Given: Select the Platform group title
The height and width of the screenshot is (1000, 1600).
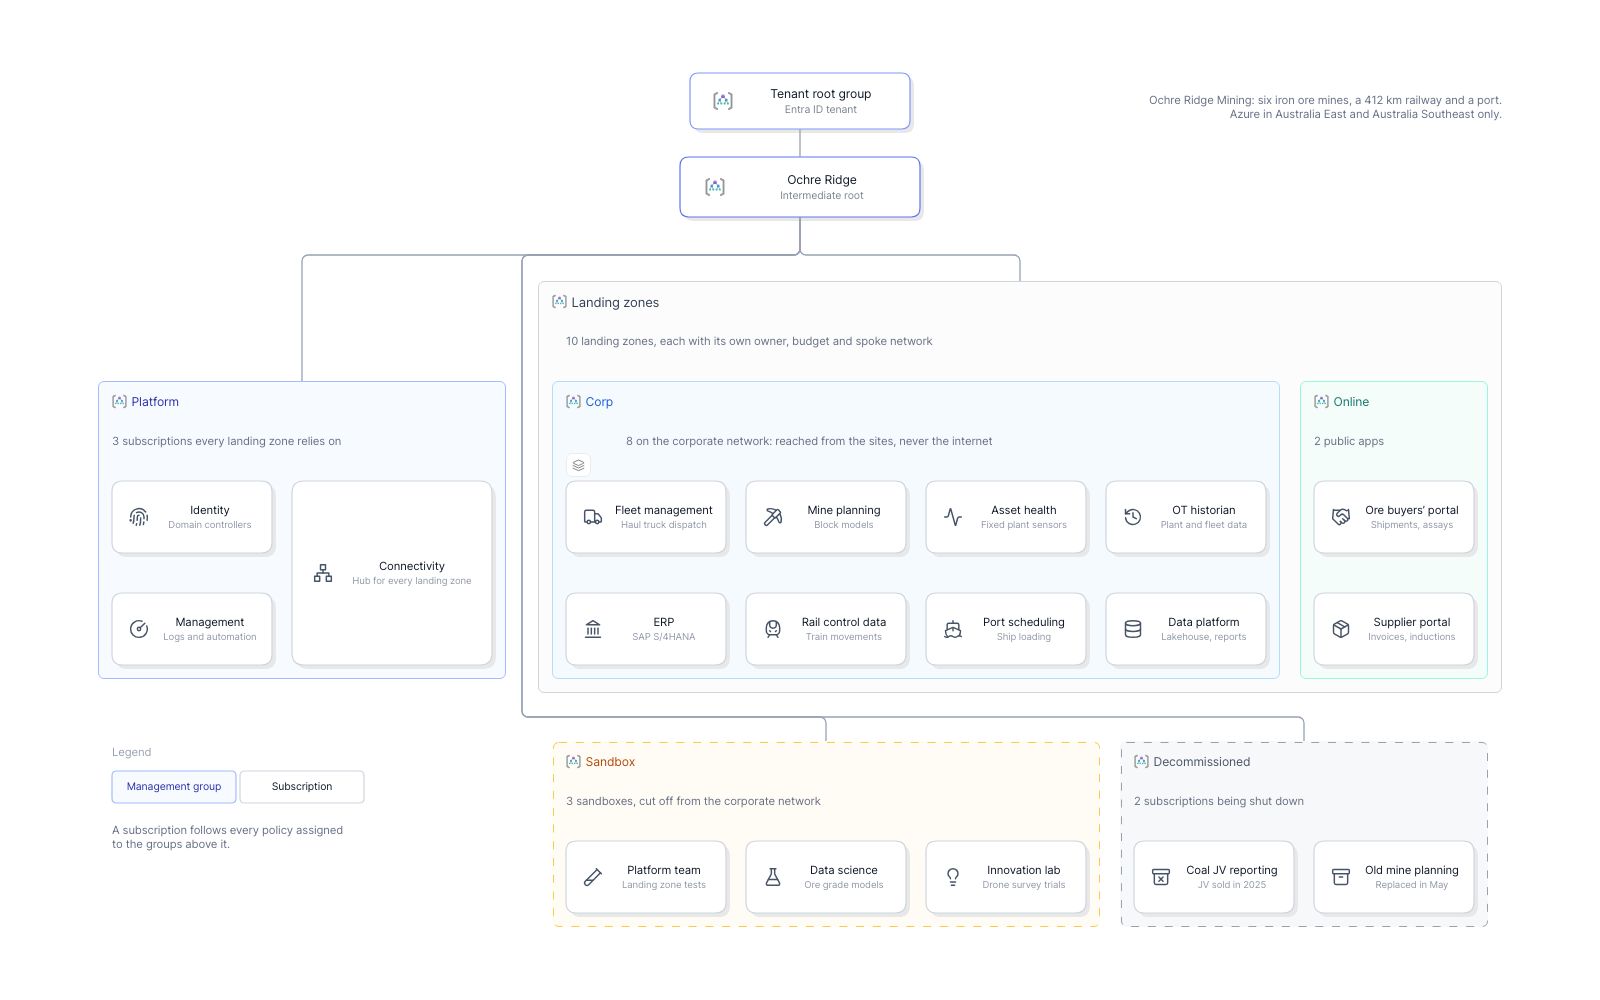Looking at the screenshot, I should click(x=155, y=402).
